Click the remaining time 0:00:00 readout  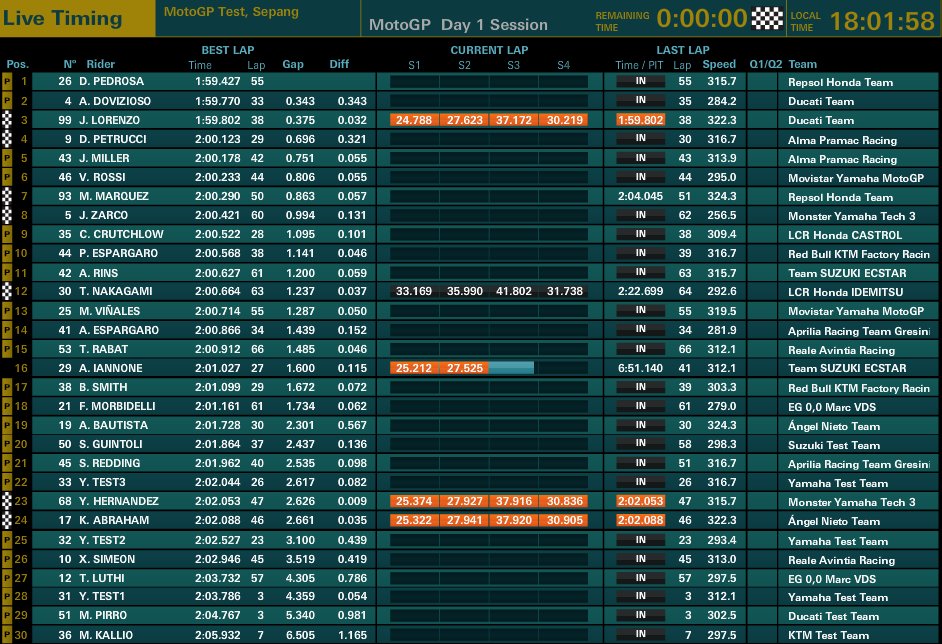point(702,19)
